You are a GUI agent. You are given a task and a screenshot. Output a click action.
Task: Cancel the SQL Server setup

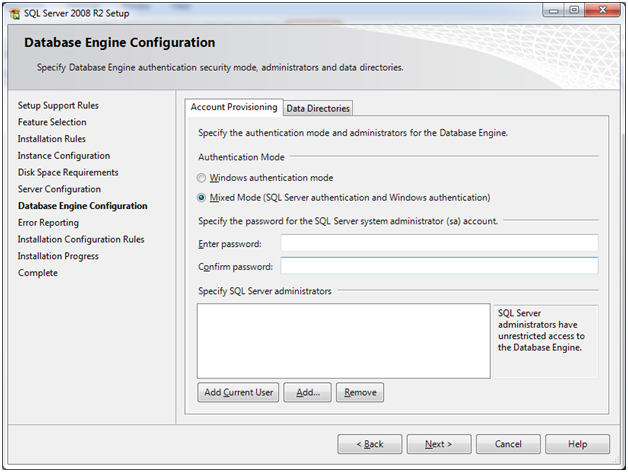click(x=508, y=444)
